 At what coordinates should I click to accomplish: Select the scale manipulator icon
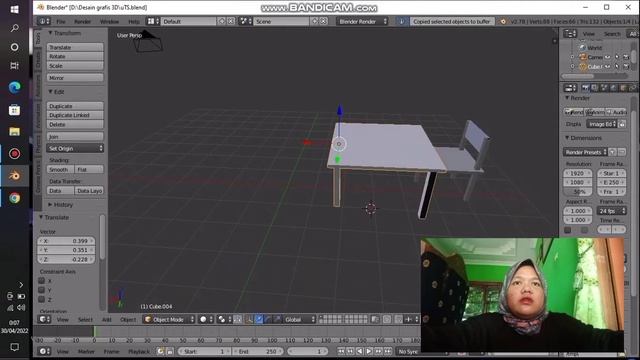pyautogui.click(x=277, y=319)
